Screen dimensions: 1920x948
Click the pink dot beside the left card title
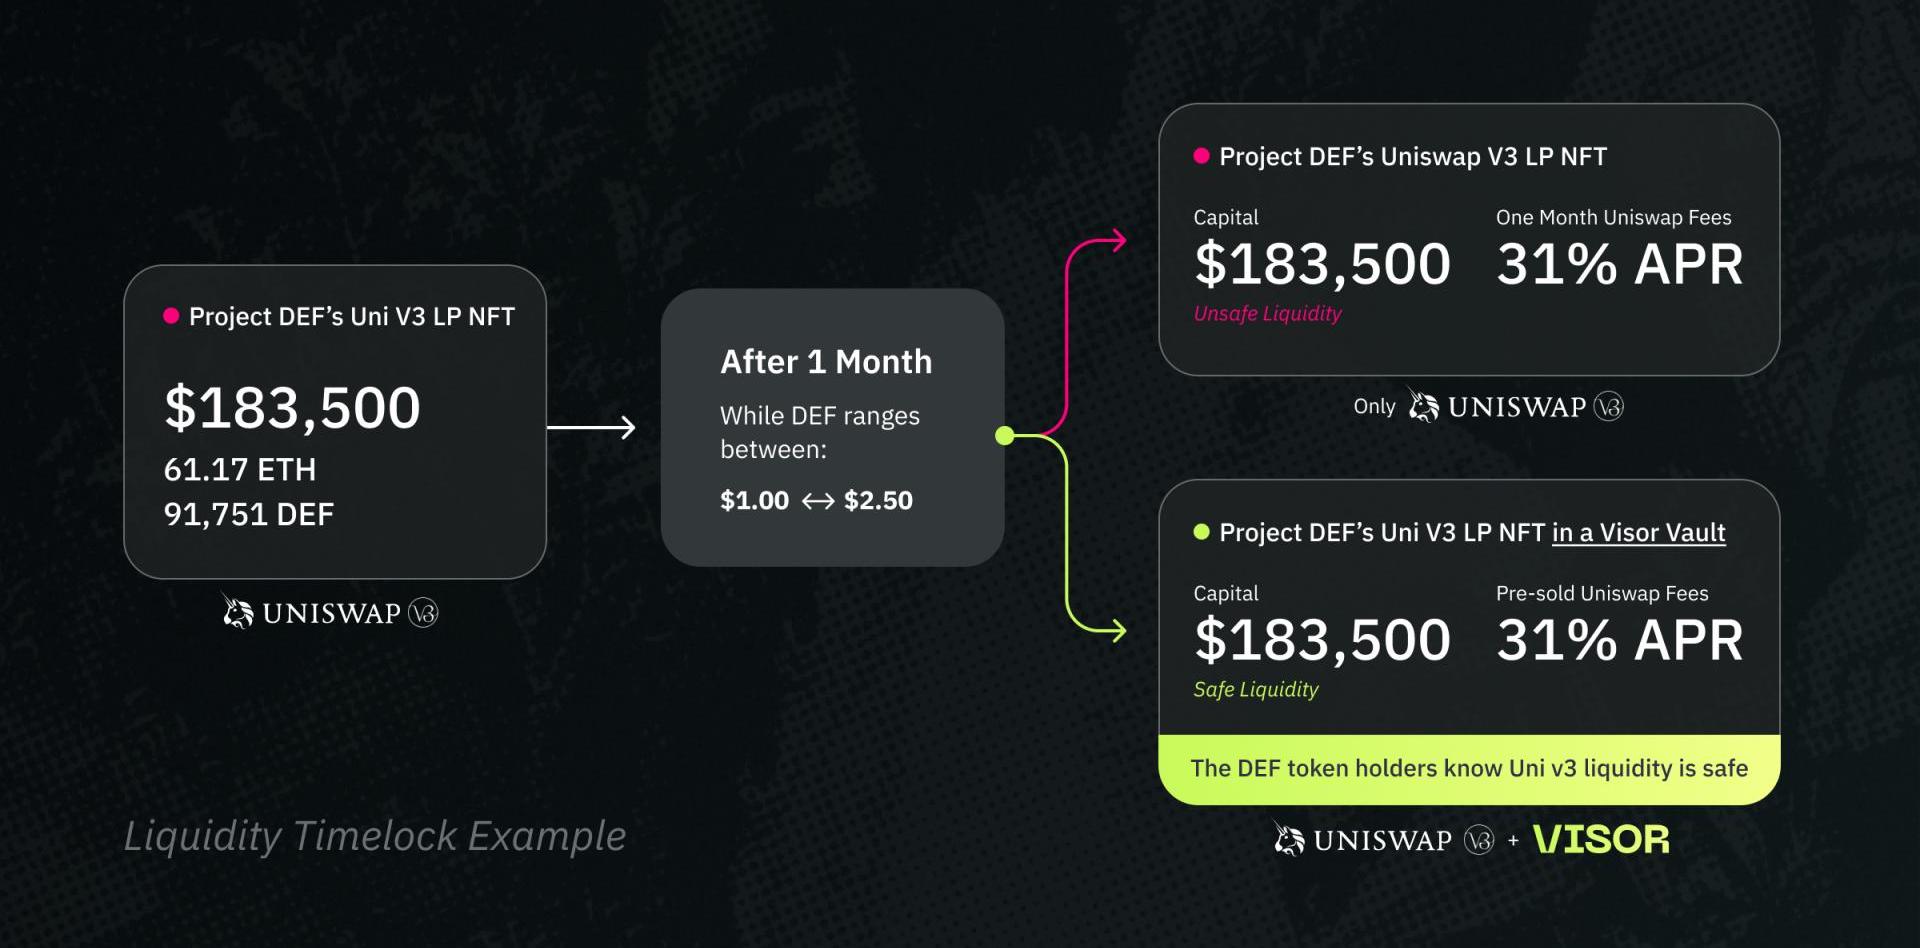171,316
